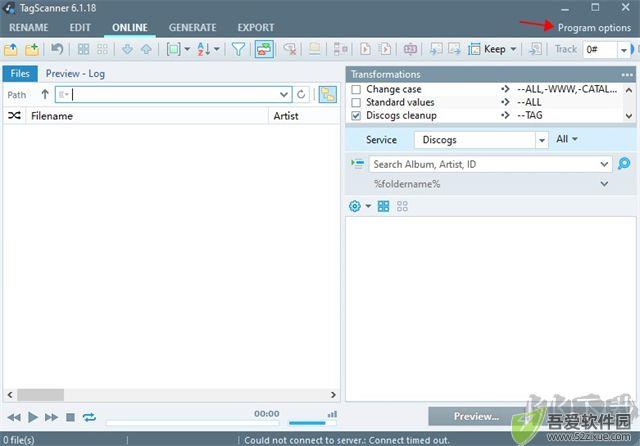Click the blue four-square select all results icon
This screenshot has width=640, height=446.
click(383, 206)
